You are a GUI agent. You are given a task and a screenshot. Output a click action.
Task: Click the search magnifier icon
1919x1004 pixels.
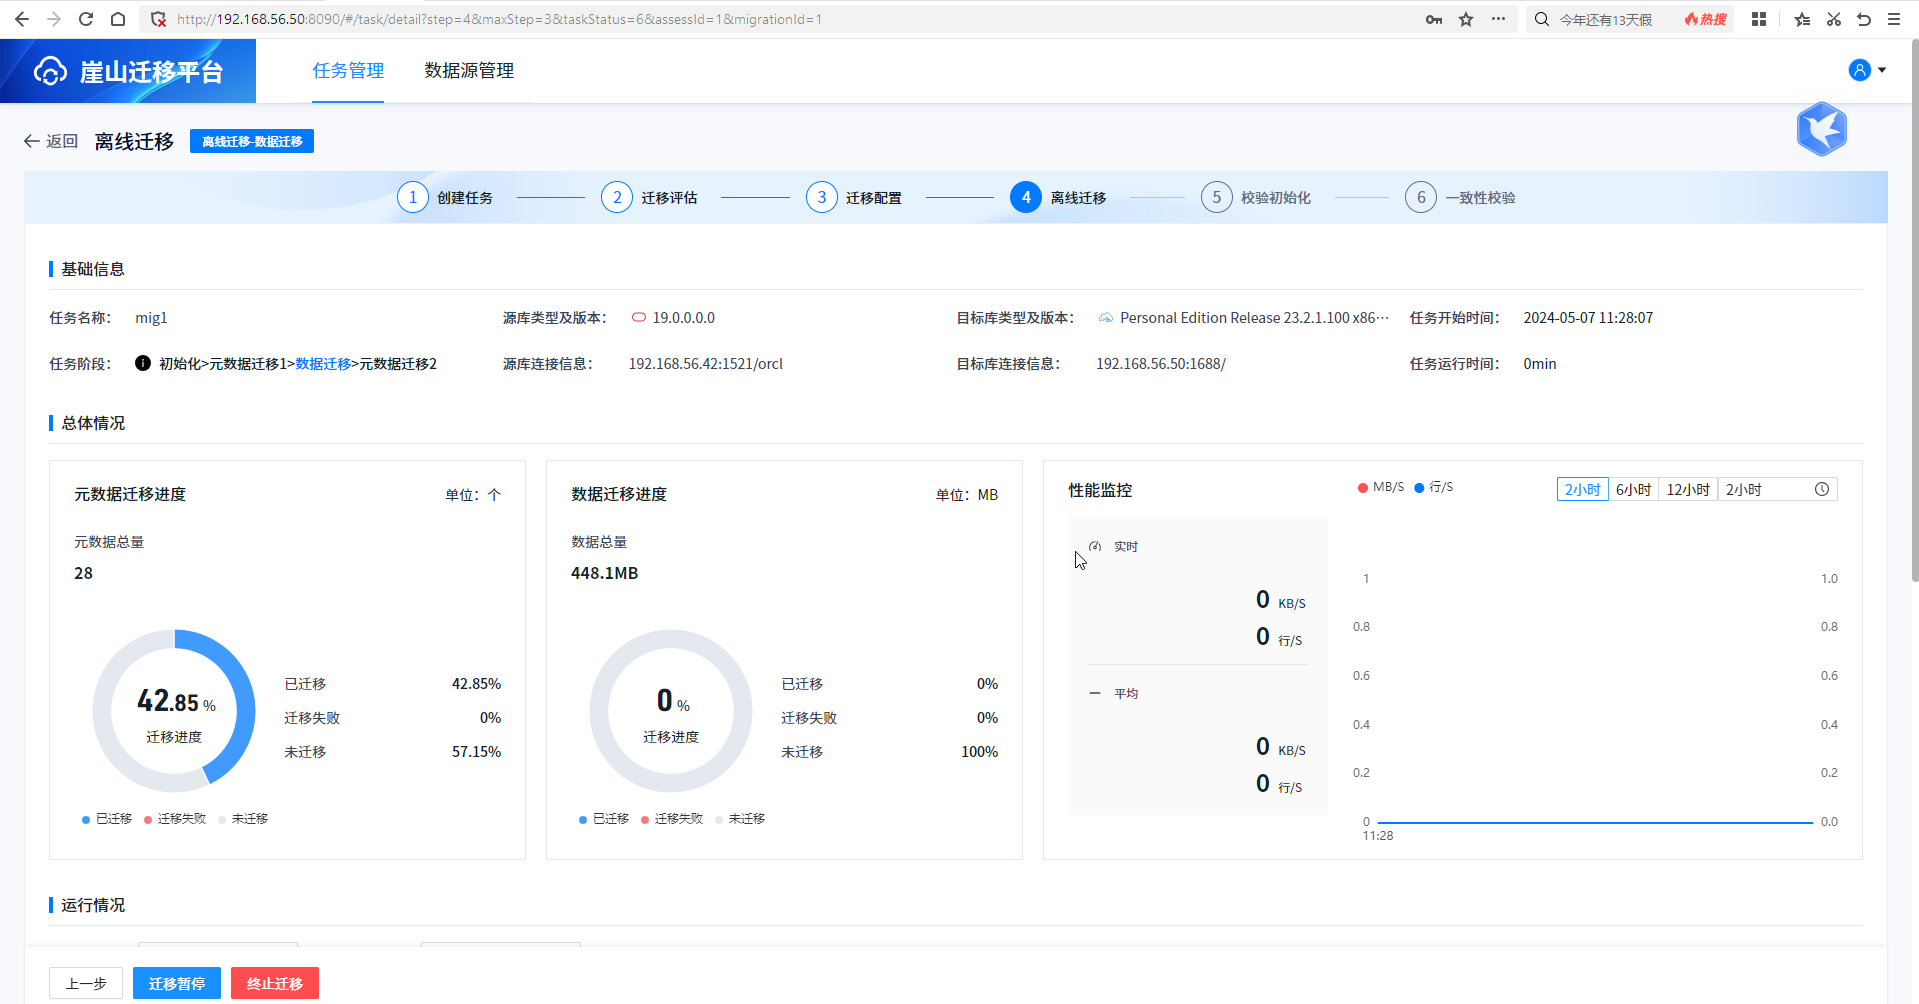point(1542,19)
